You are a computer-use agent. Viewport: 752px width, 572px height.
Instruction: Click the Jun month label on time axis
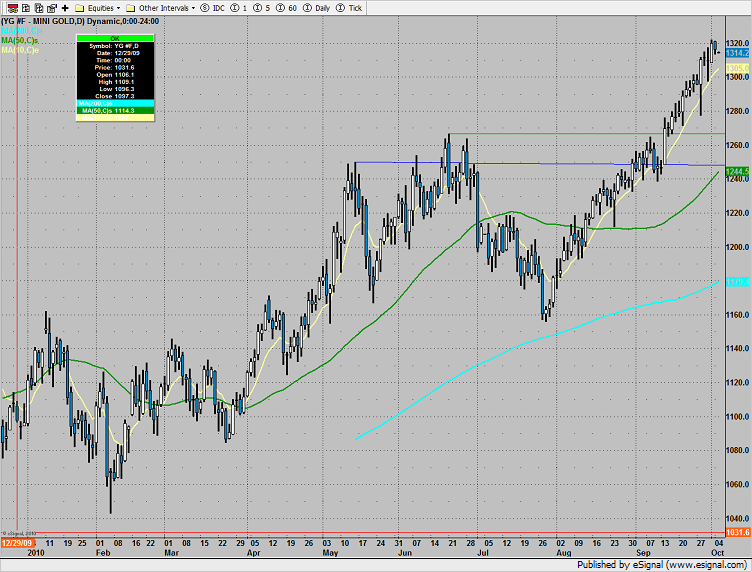tap(405, 553)
